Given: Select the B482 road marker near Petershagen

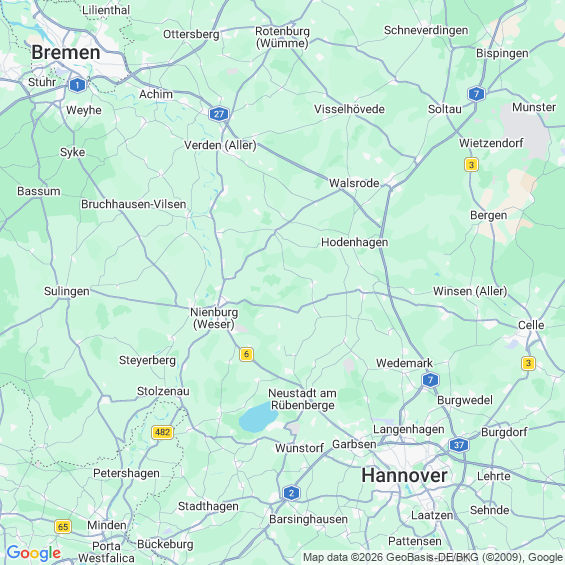Looking at the screenshot, I should 163,432.
